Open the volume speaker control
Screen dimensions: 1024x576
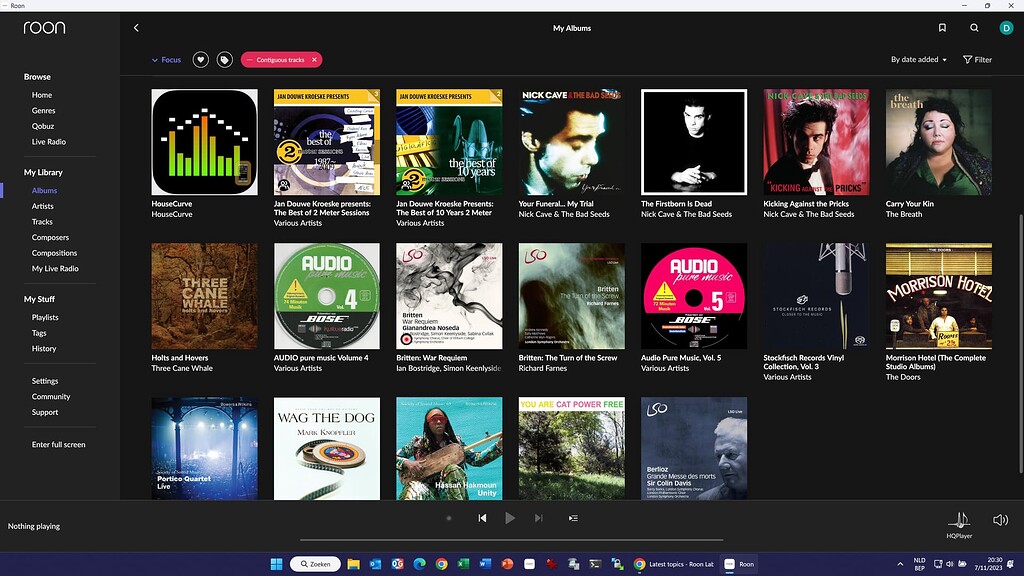pos(1000,518)
